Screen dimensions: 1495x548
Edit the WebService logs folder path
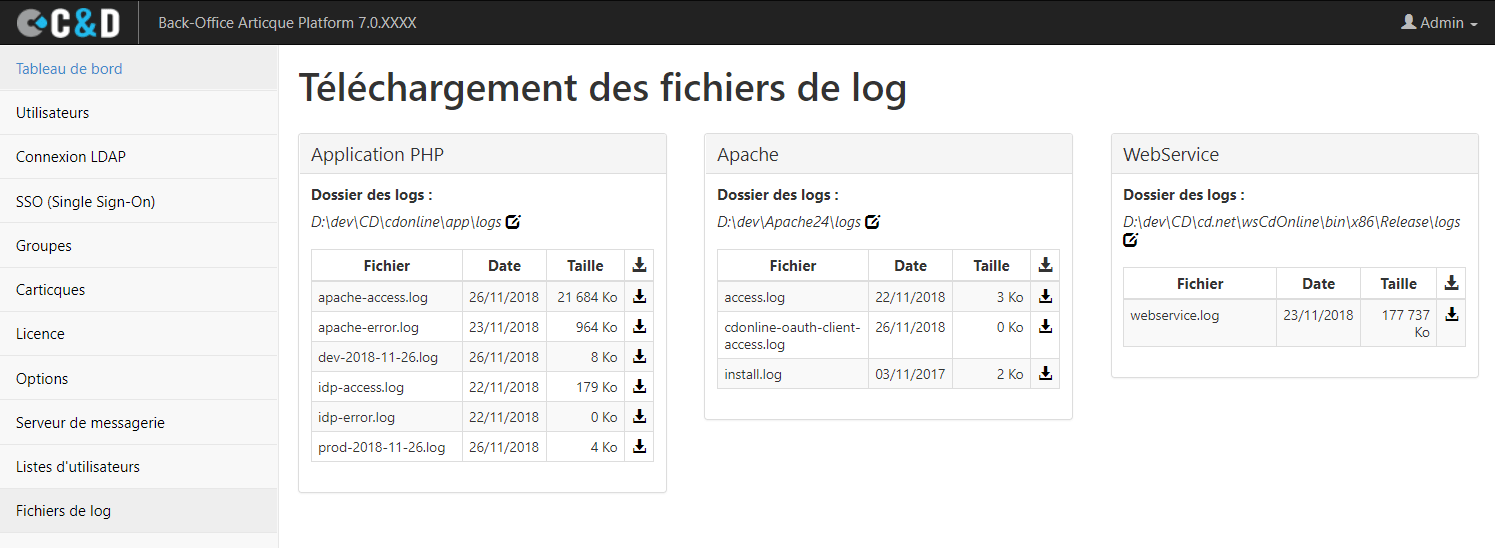1131,240
